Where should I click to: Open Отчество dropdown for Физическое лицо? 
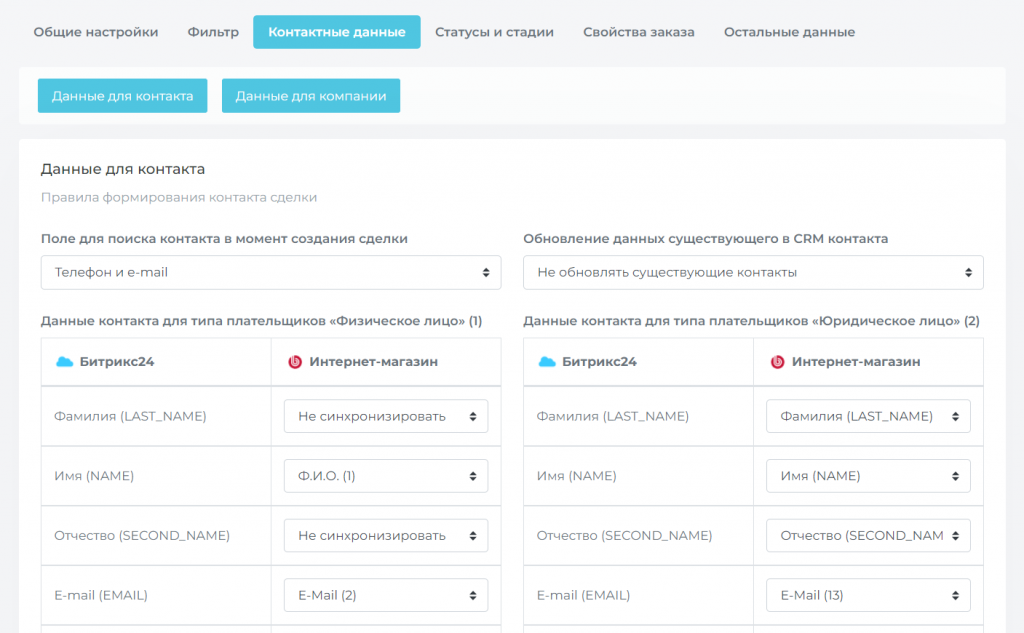[386, 536]
